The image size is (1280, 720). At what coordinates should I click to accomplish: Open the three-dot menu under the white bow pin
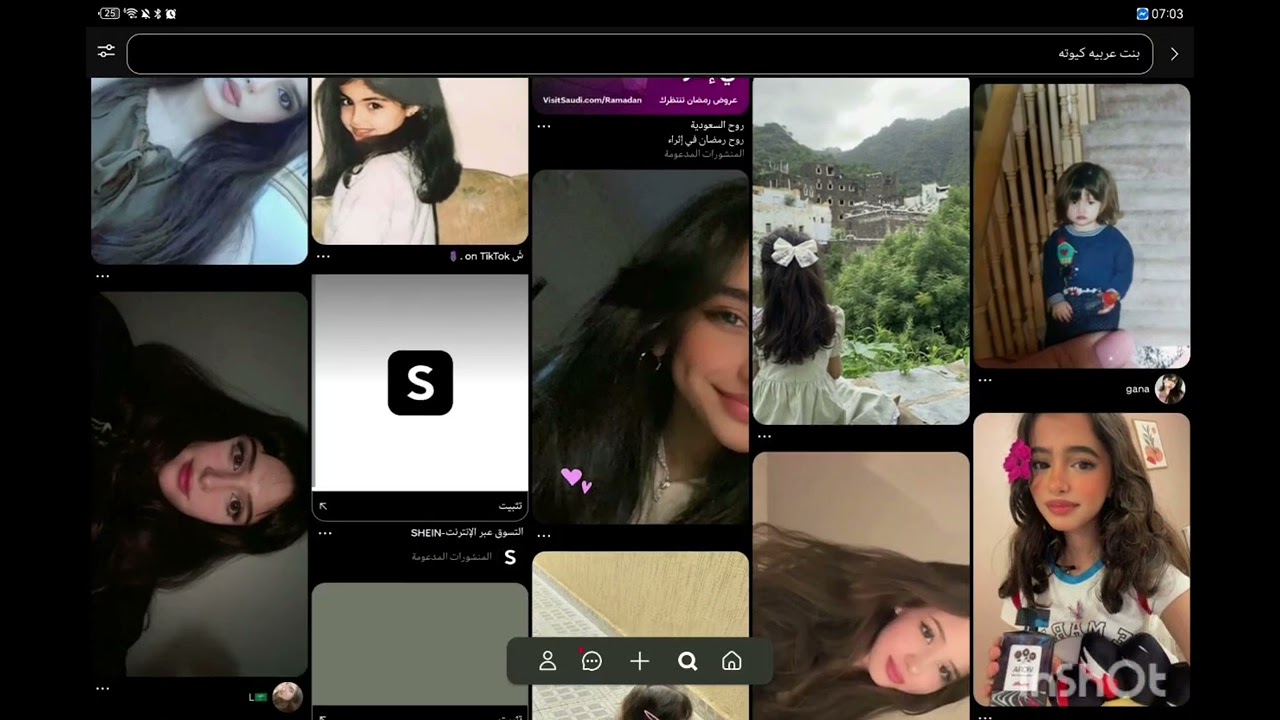coord(764,436)
